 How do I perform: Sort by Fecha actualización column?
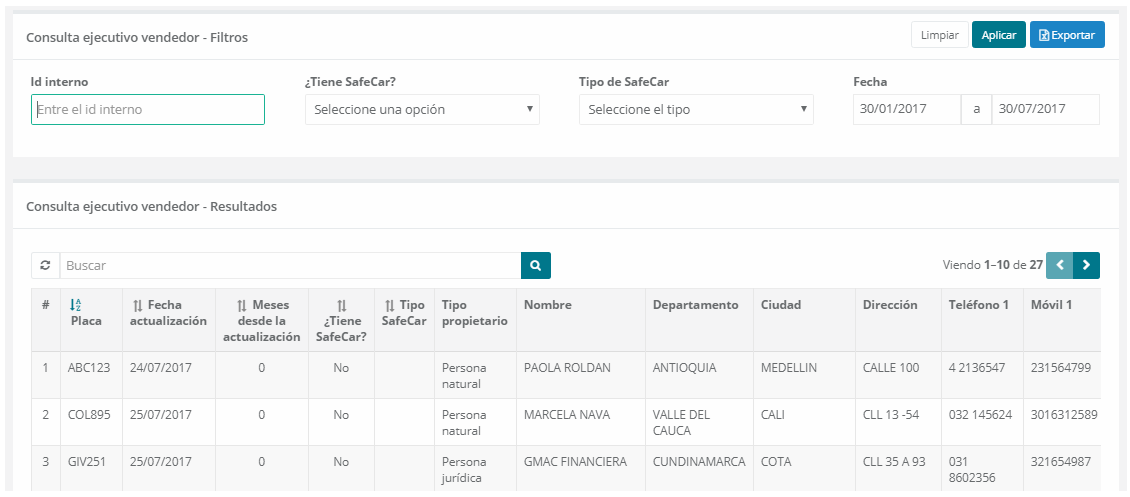138,305
